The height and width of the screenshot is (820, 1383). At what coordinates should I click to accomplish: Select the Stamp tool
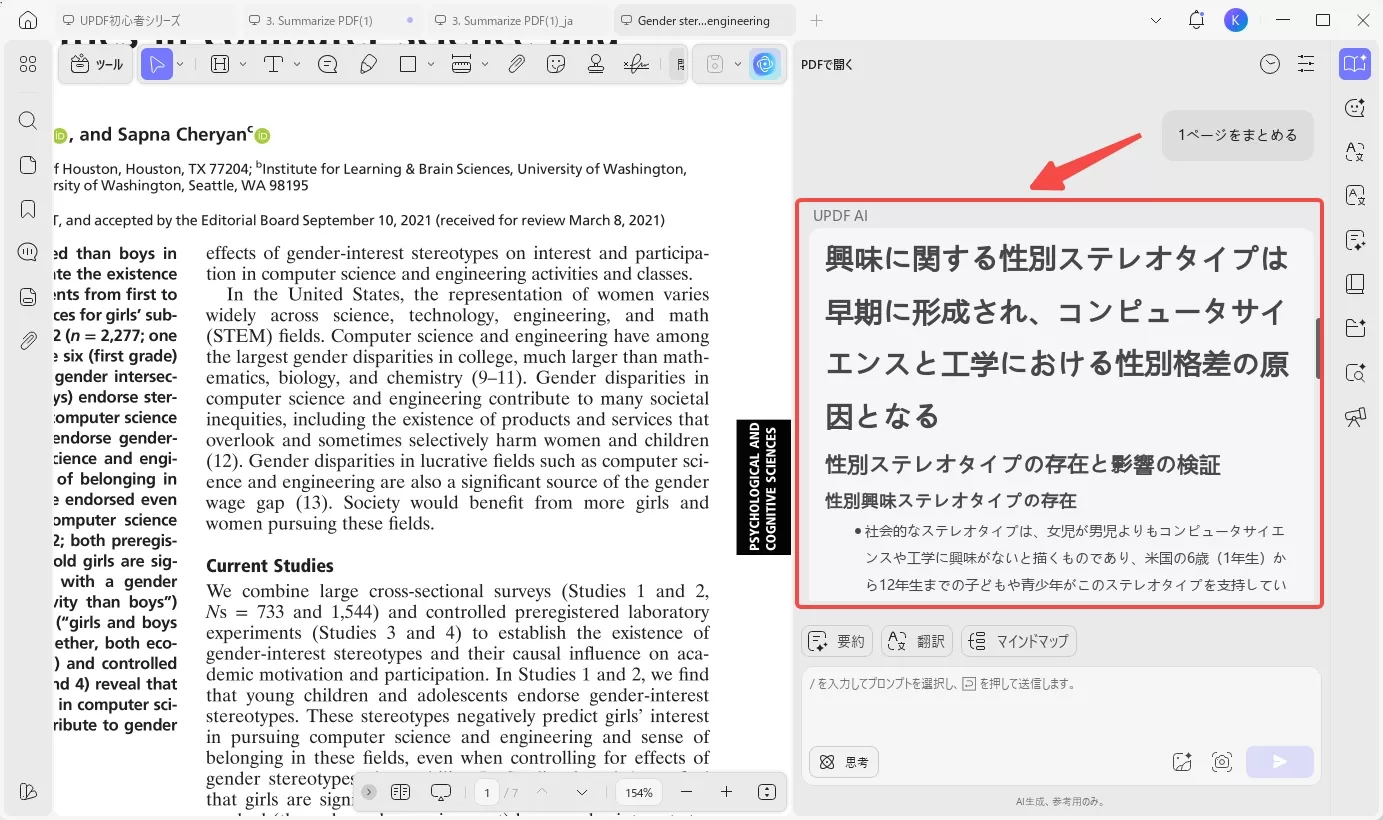click(x=595, y=63)
